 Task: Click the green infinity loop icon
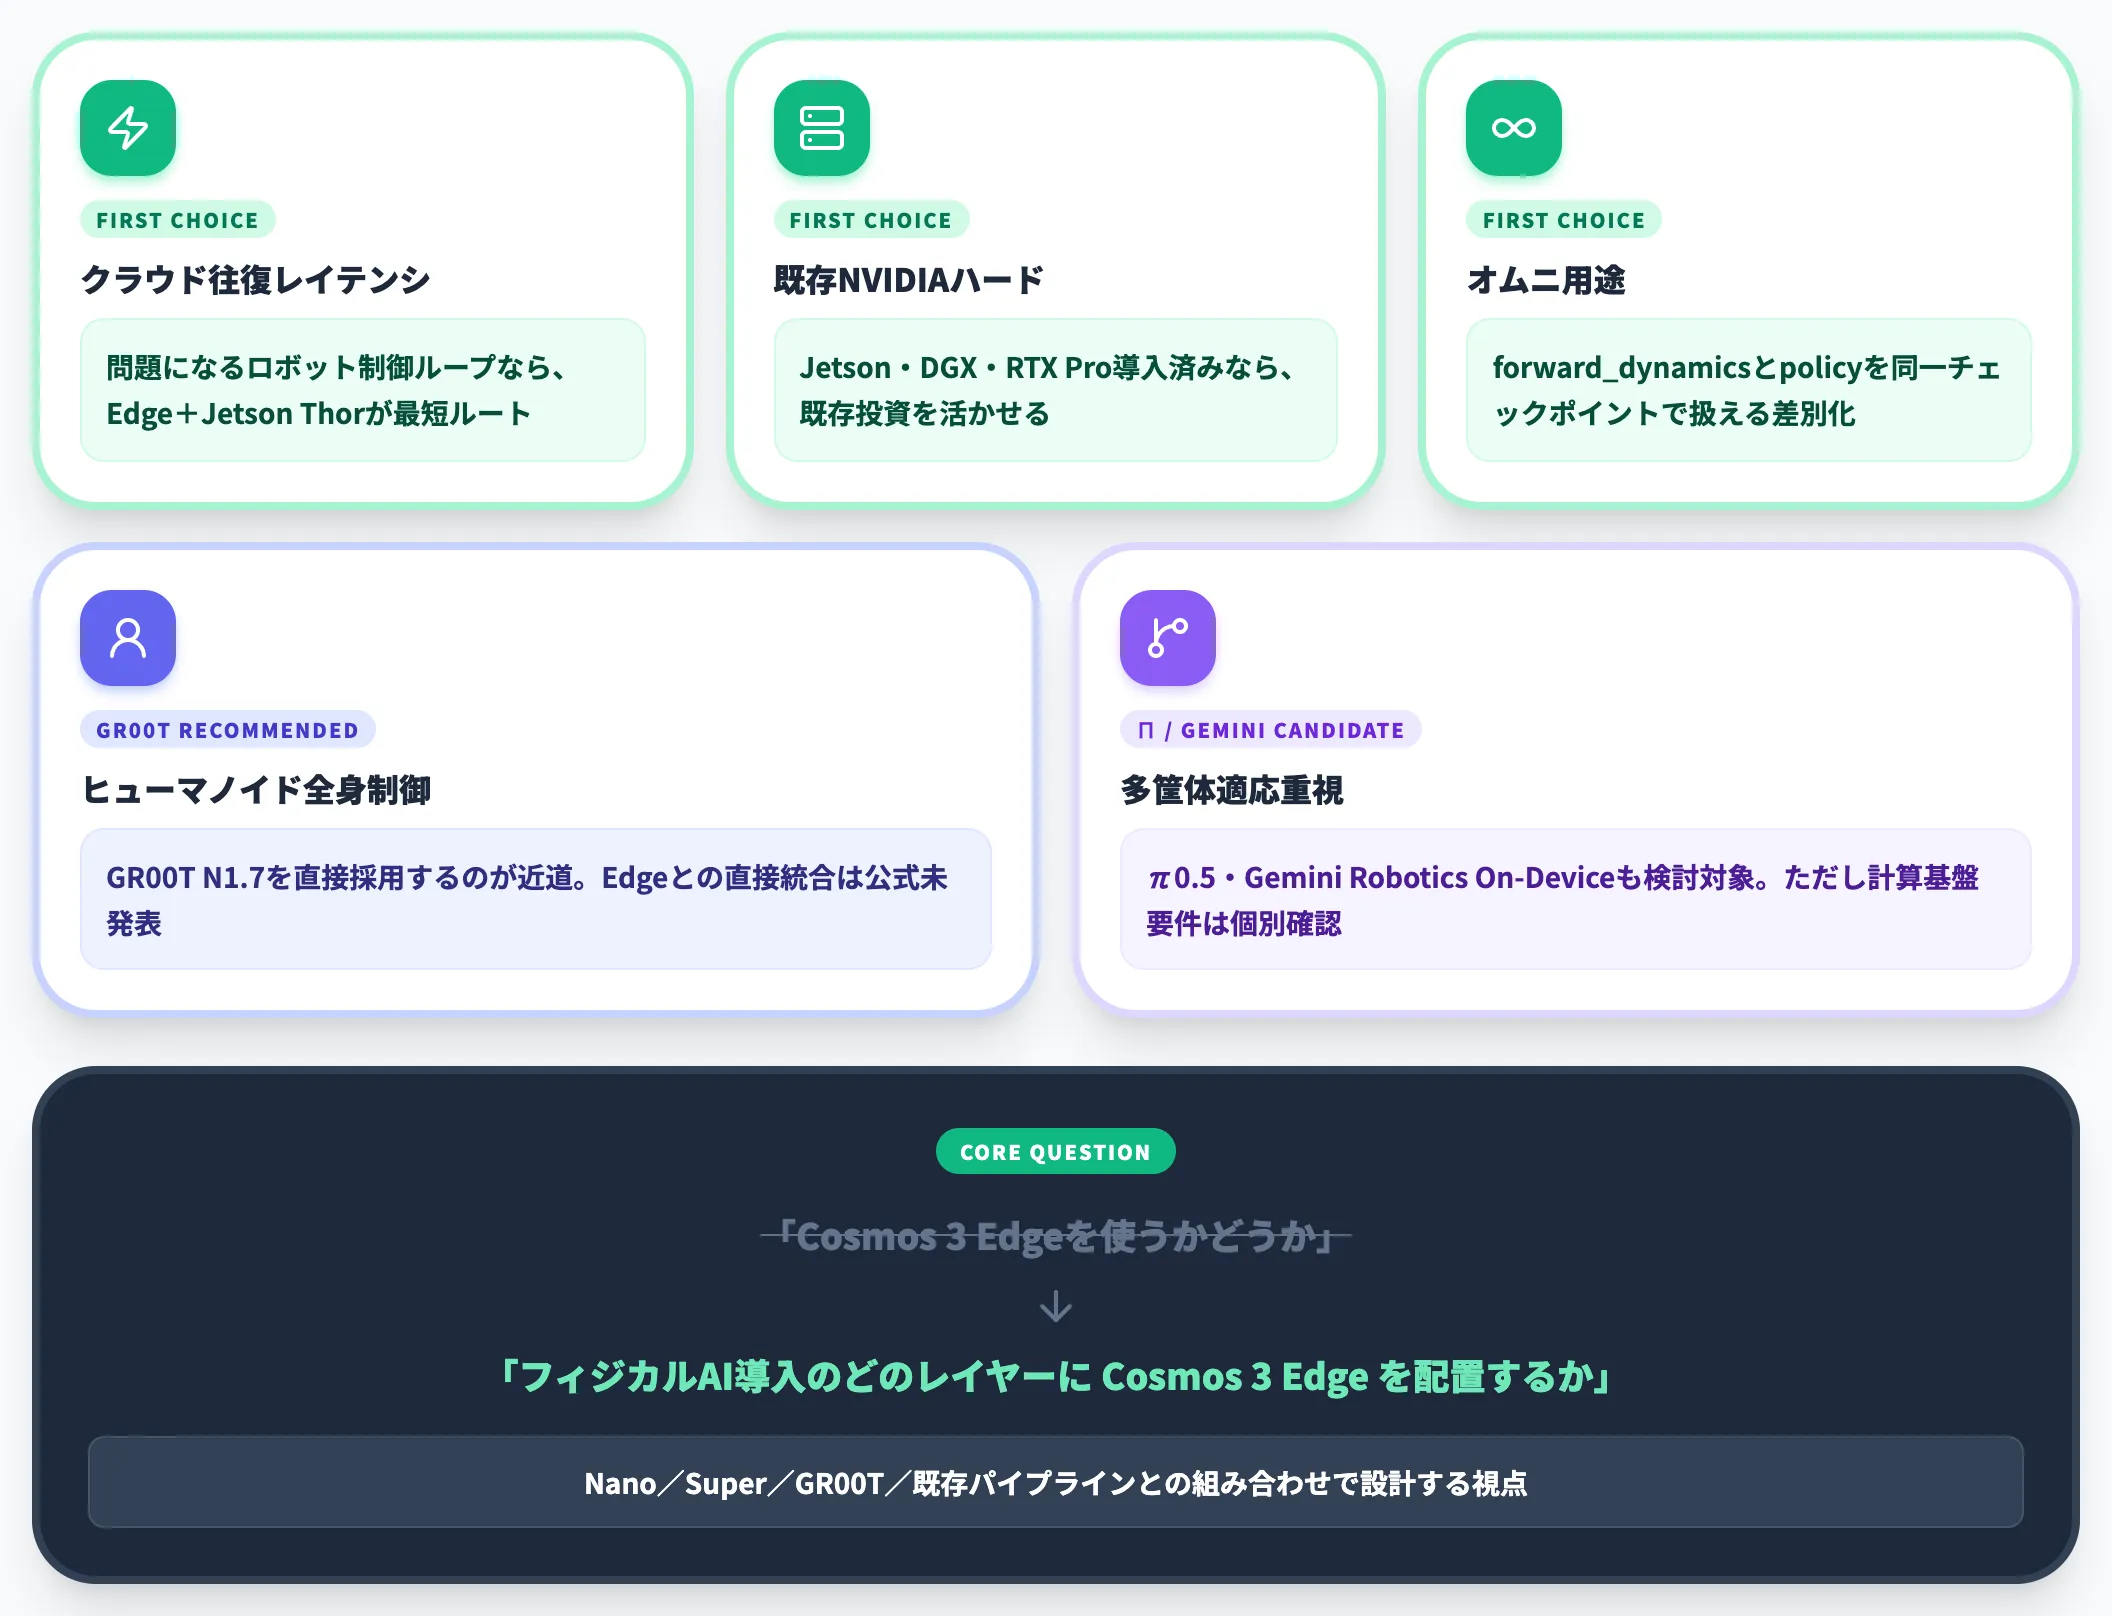point(1514,128)
